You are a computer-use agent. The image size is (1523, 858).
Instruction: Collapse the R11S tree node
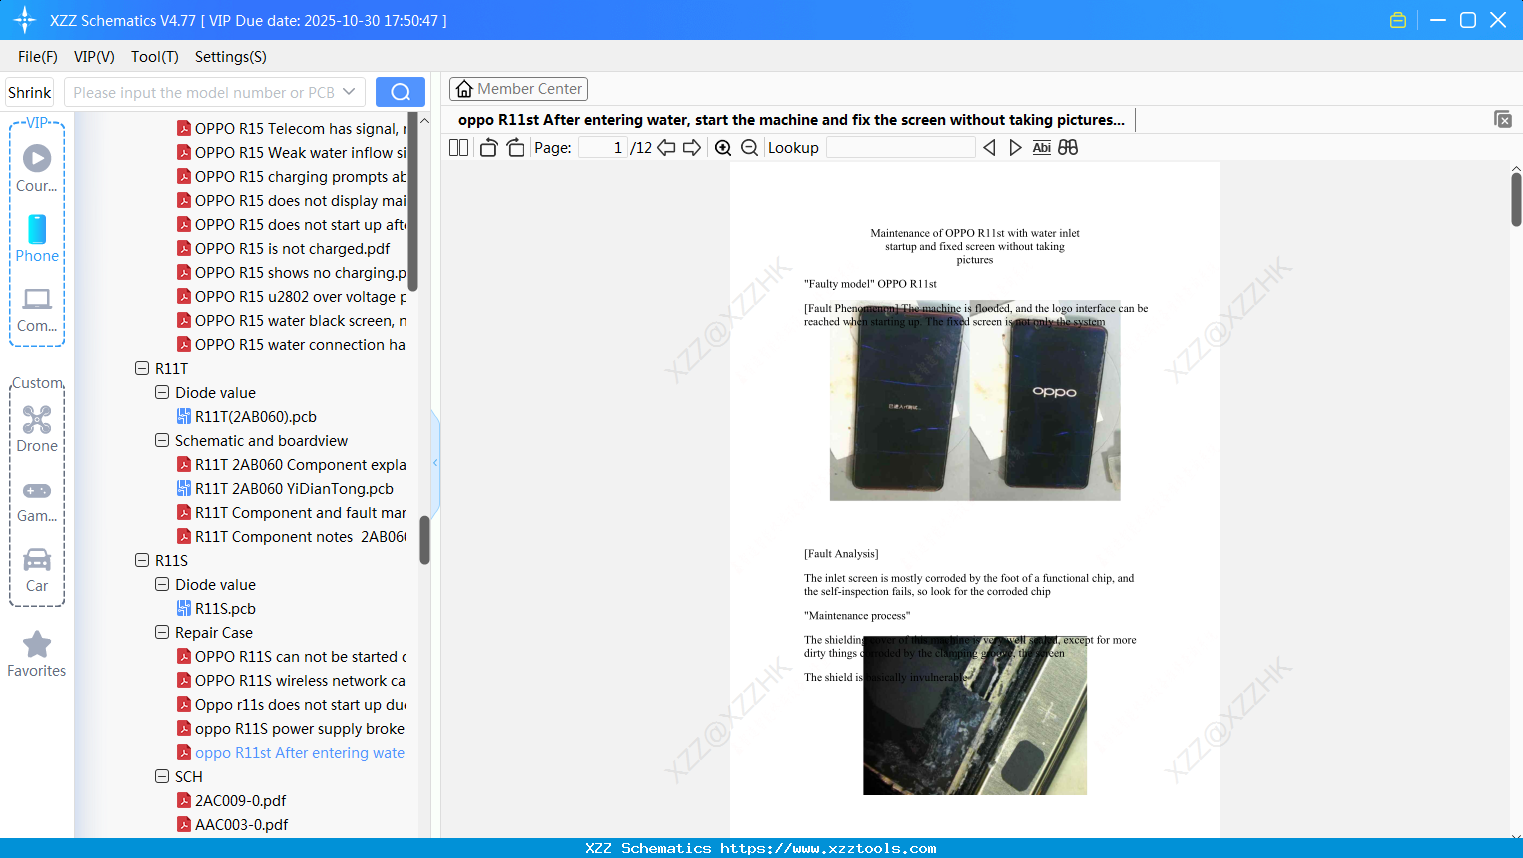point(142,560)
